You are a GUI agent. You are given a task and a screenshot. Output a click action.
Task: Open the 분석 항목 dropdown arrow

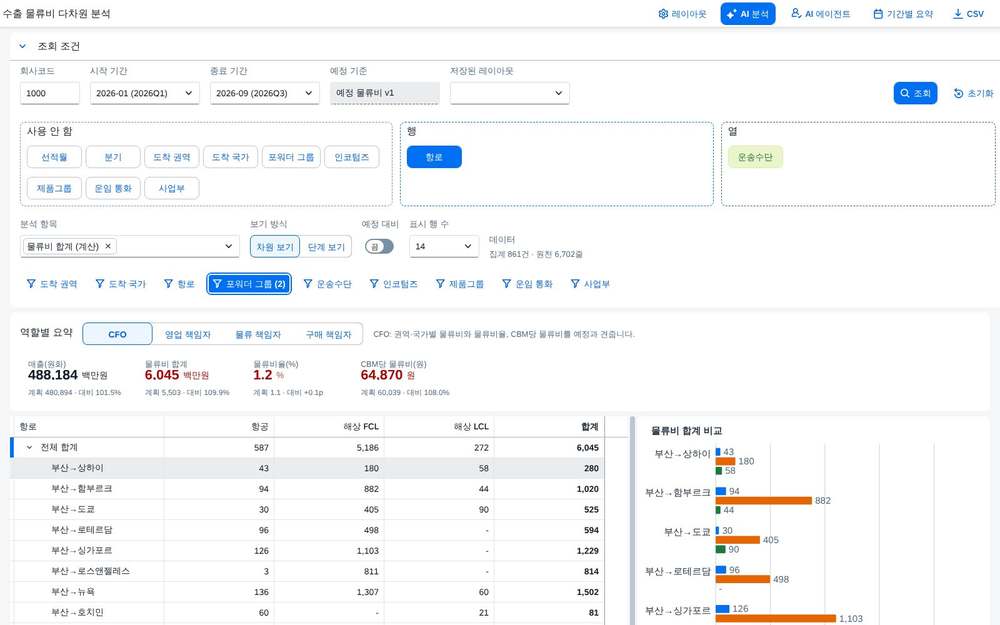tap(228, 246)
